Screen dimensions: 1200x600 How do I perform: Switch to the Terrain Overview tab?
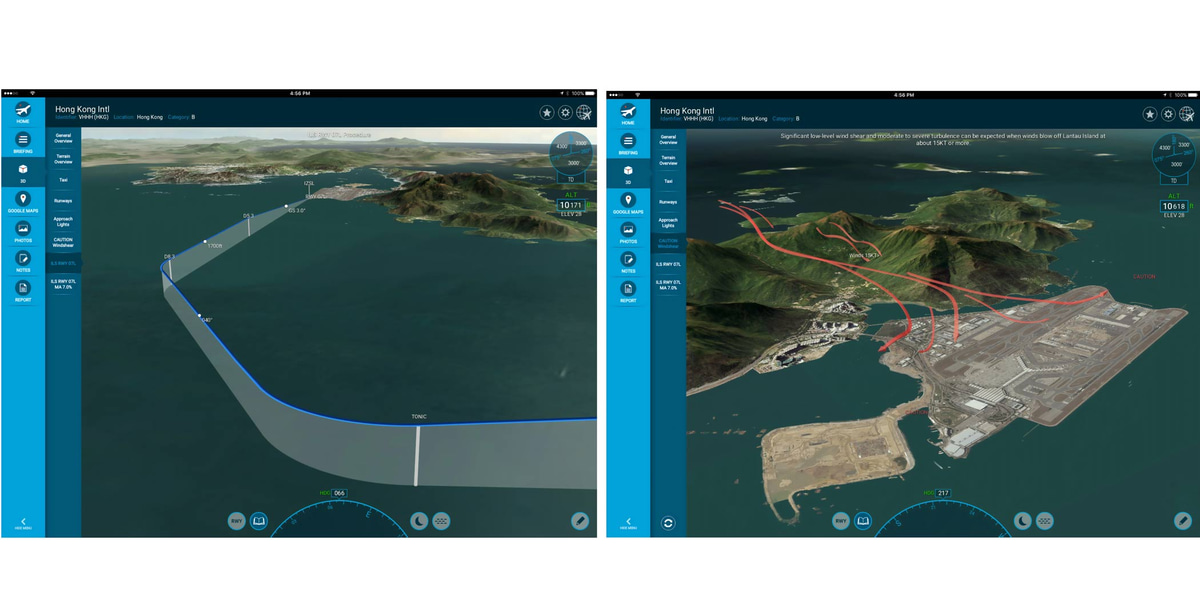63,158
